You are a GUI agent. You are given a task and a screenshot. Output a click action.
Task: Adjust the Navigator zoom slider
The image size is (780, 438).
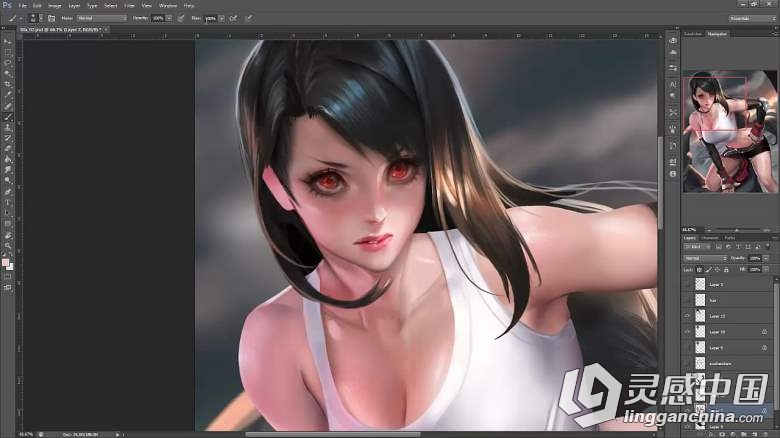[x=736, y=230]
